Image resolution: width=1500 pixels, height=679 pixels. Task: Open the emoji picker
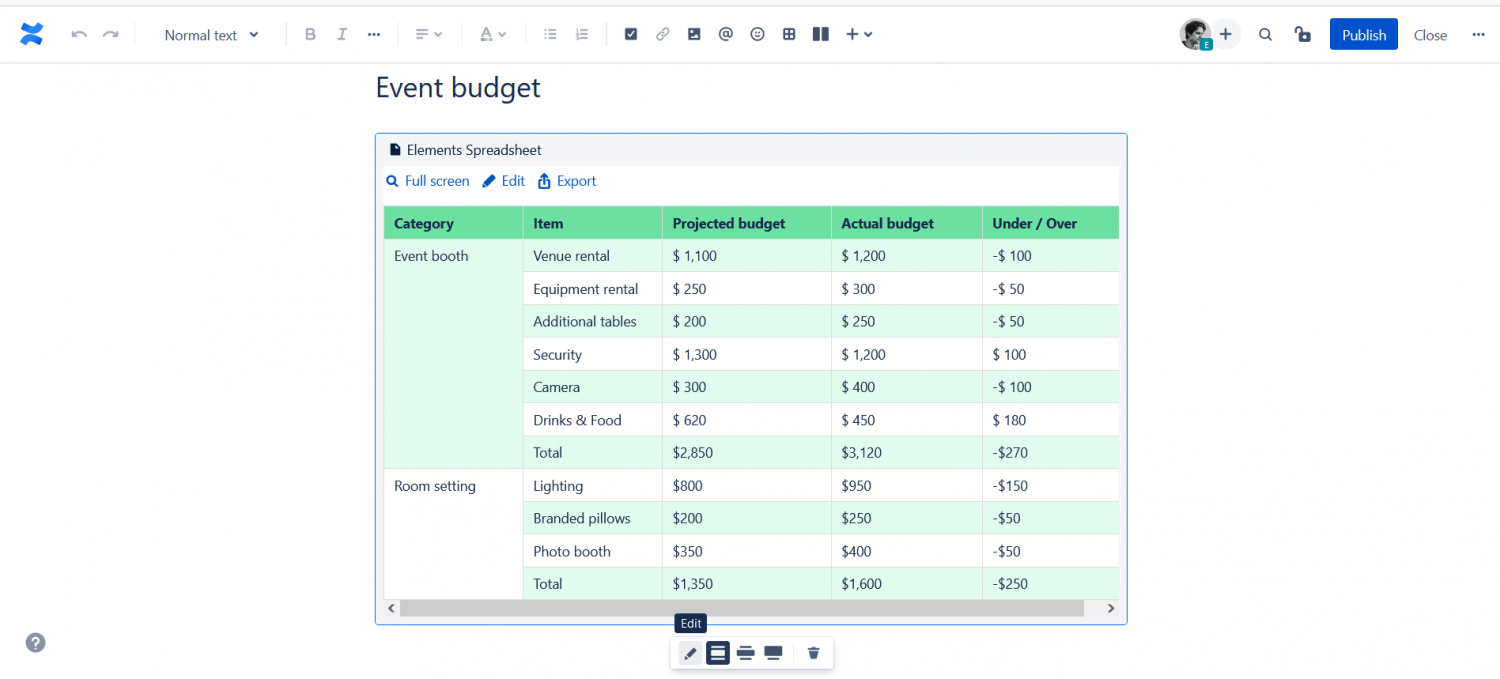757,34
